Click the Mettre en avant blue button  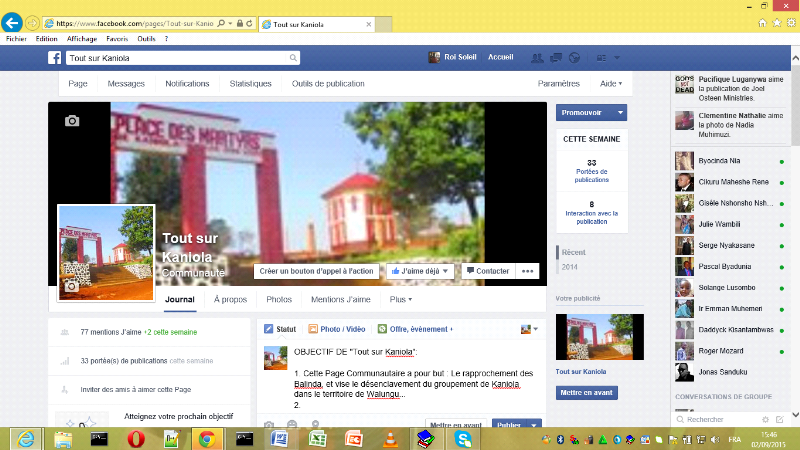tap(586, 393)
